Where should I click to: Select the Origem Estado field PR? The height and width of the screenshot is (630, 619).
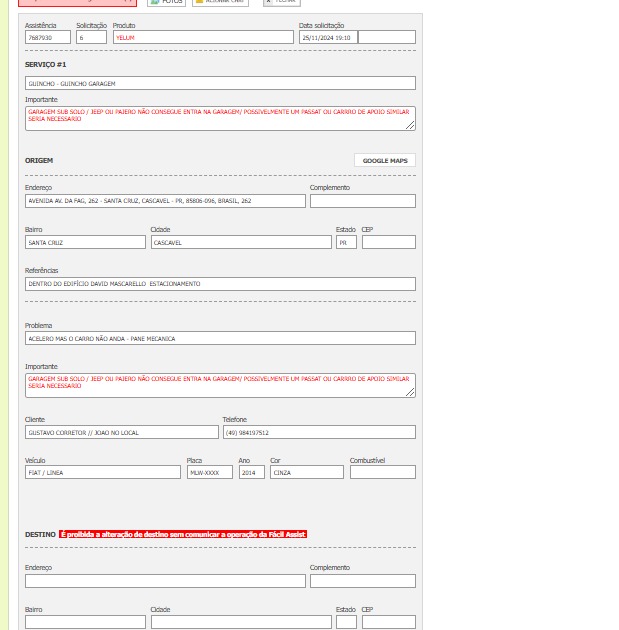pyautogui.click(x=346, y=242)
